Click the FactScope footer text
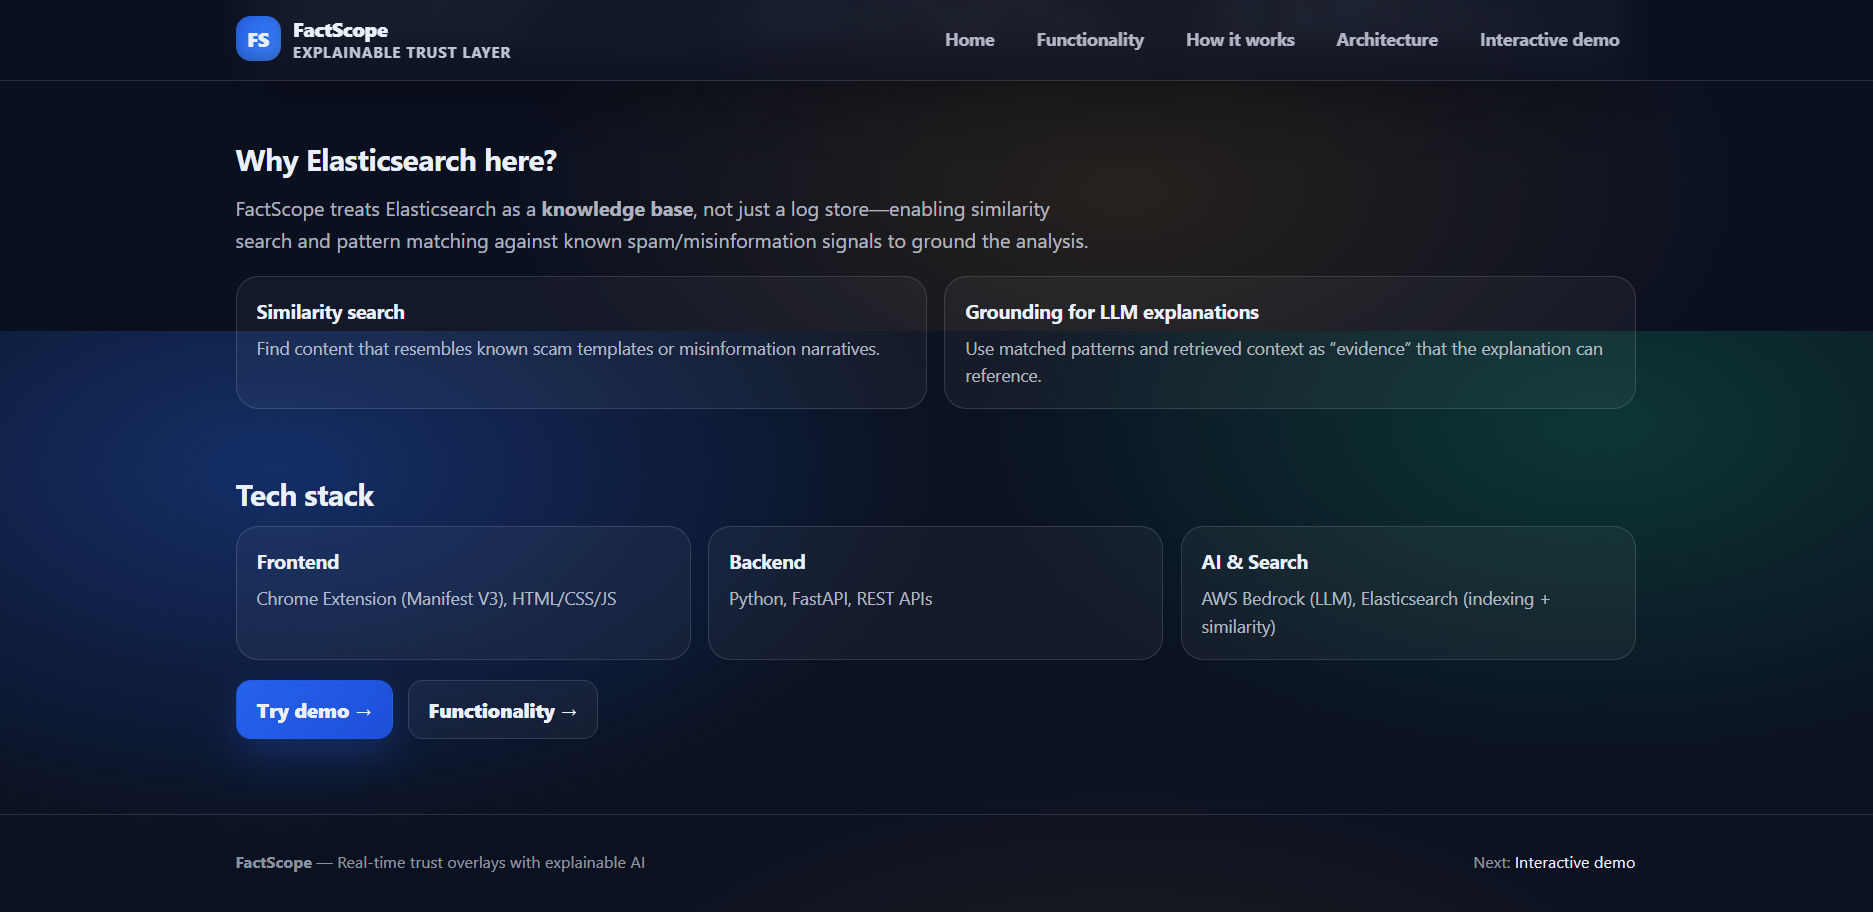 click(x=272, y=862)
